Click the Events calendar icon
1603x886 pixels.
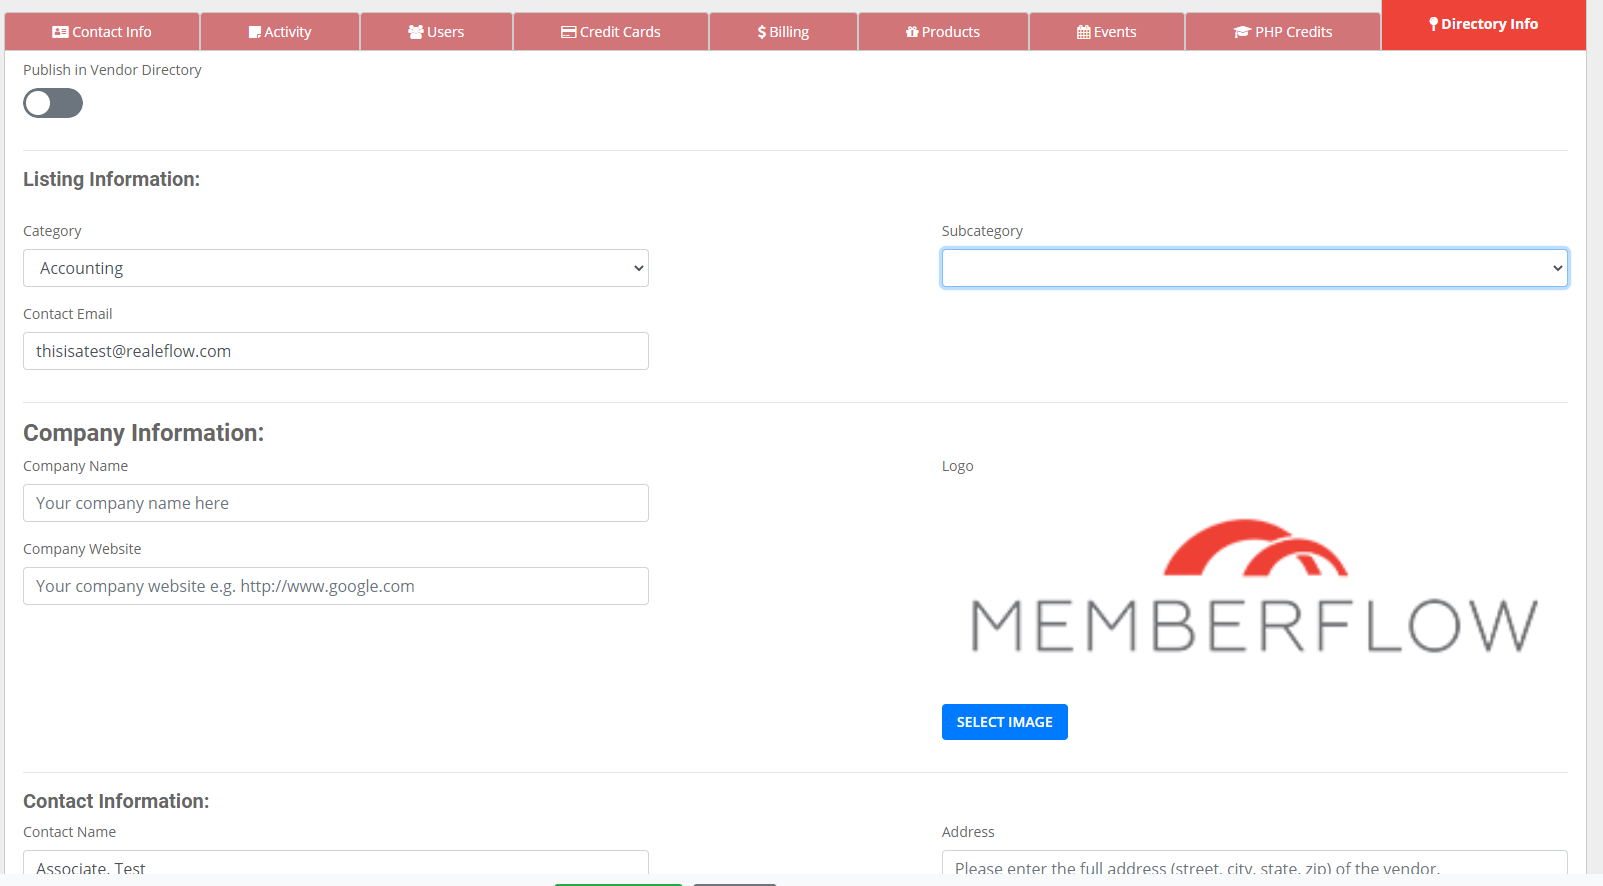tap(1083, 32)
